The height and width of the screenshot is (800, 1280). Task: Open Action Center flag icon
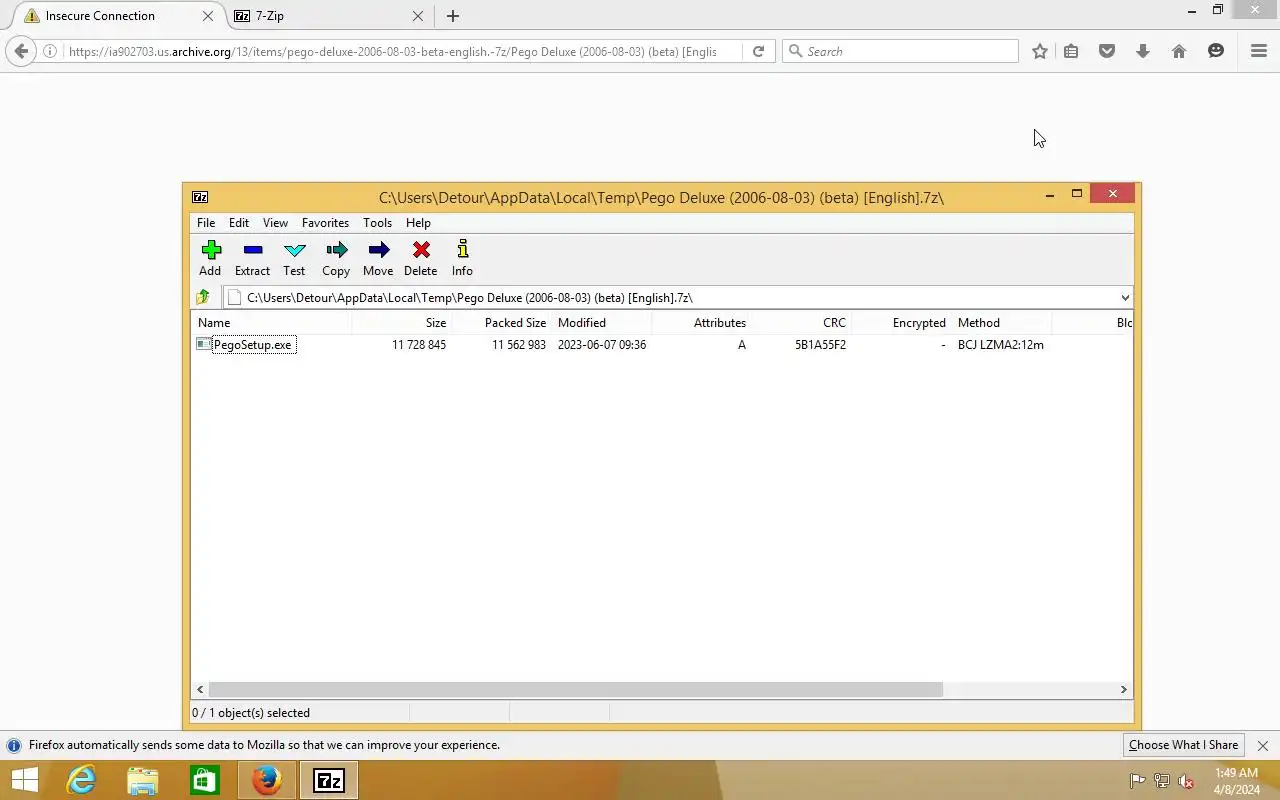(1137, 781)
